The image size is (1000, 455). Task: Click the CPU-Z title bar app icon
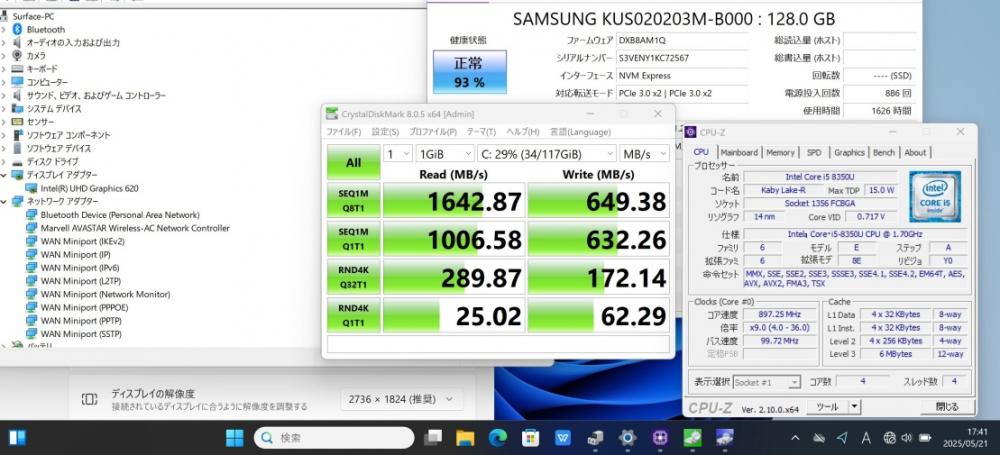691,132
